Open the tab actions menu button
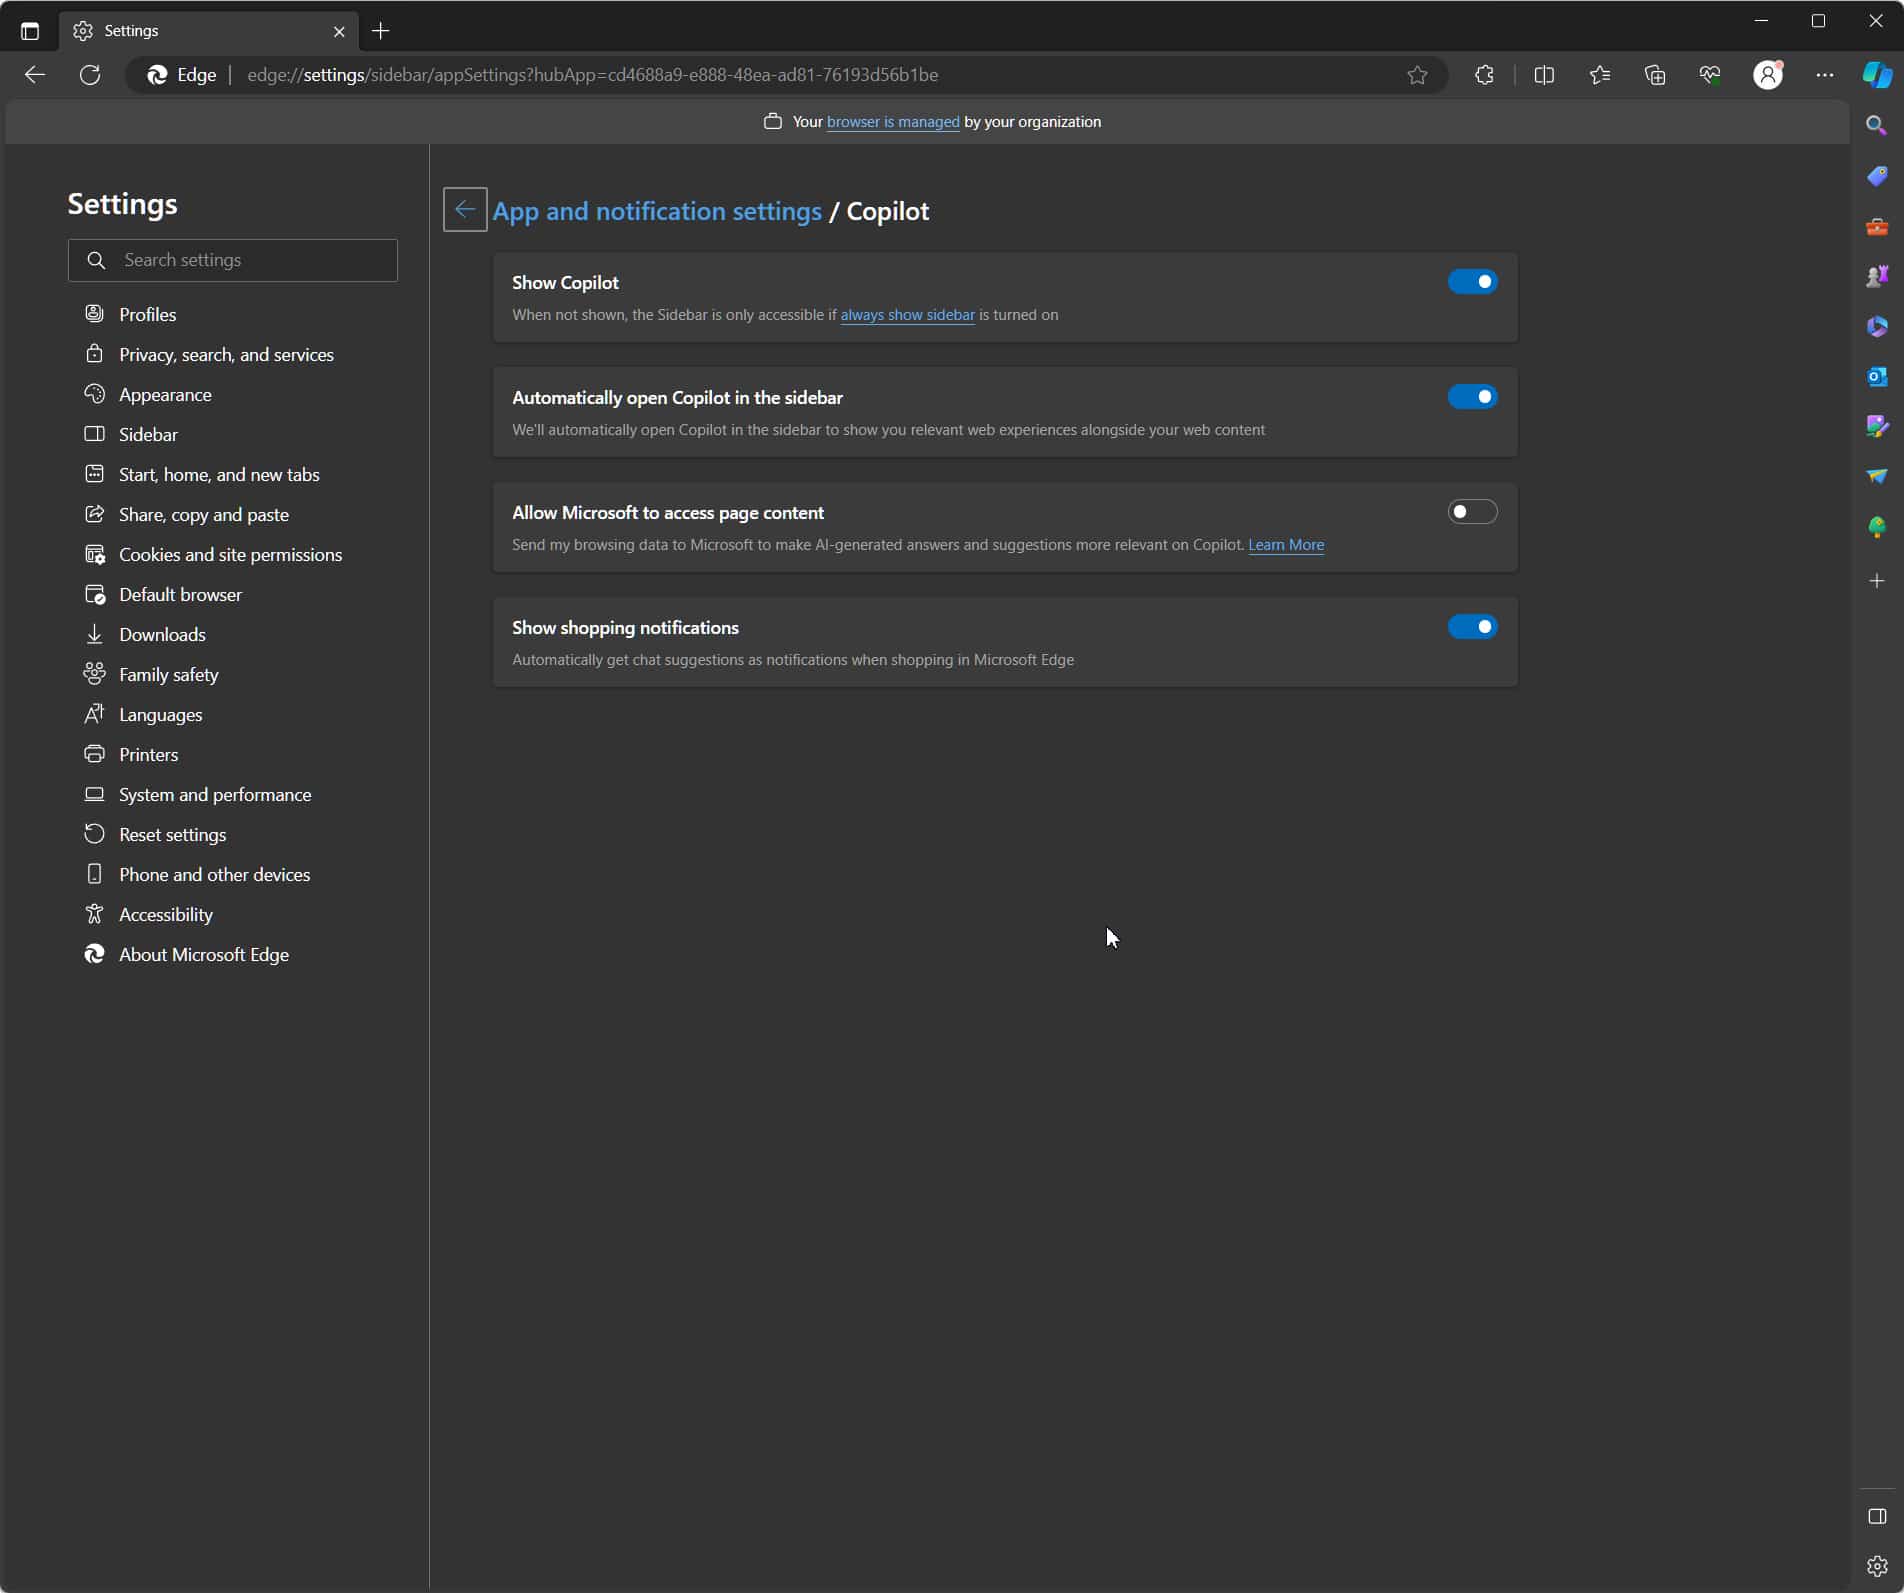Viewport: 1904px width, 1593px height. pos(30,31)
